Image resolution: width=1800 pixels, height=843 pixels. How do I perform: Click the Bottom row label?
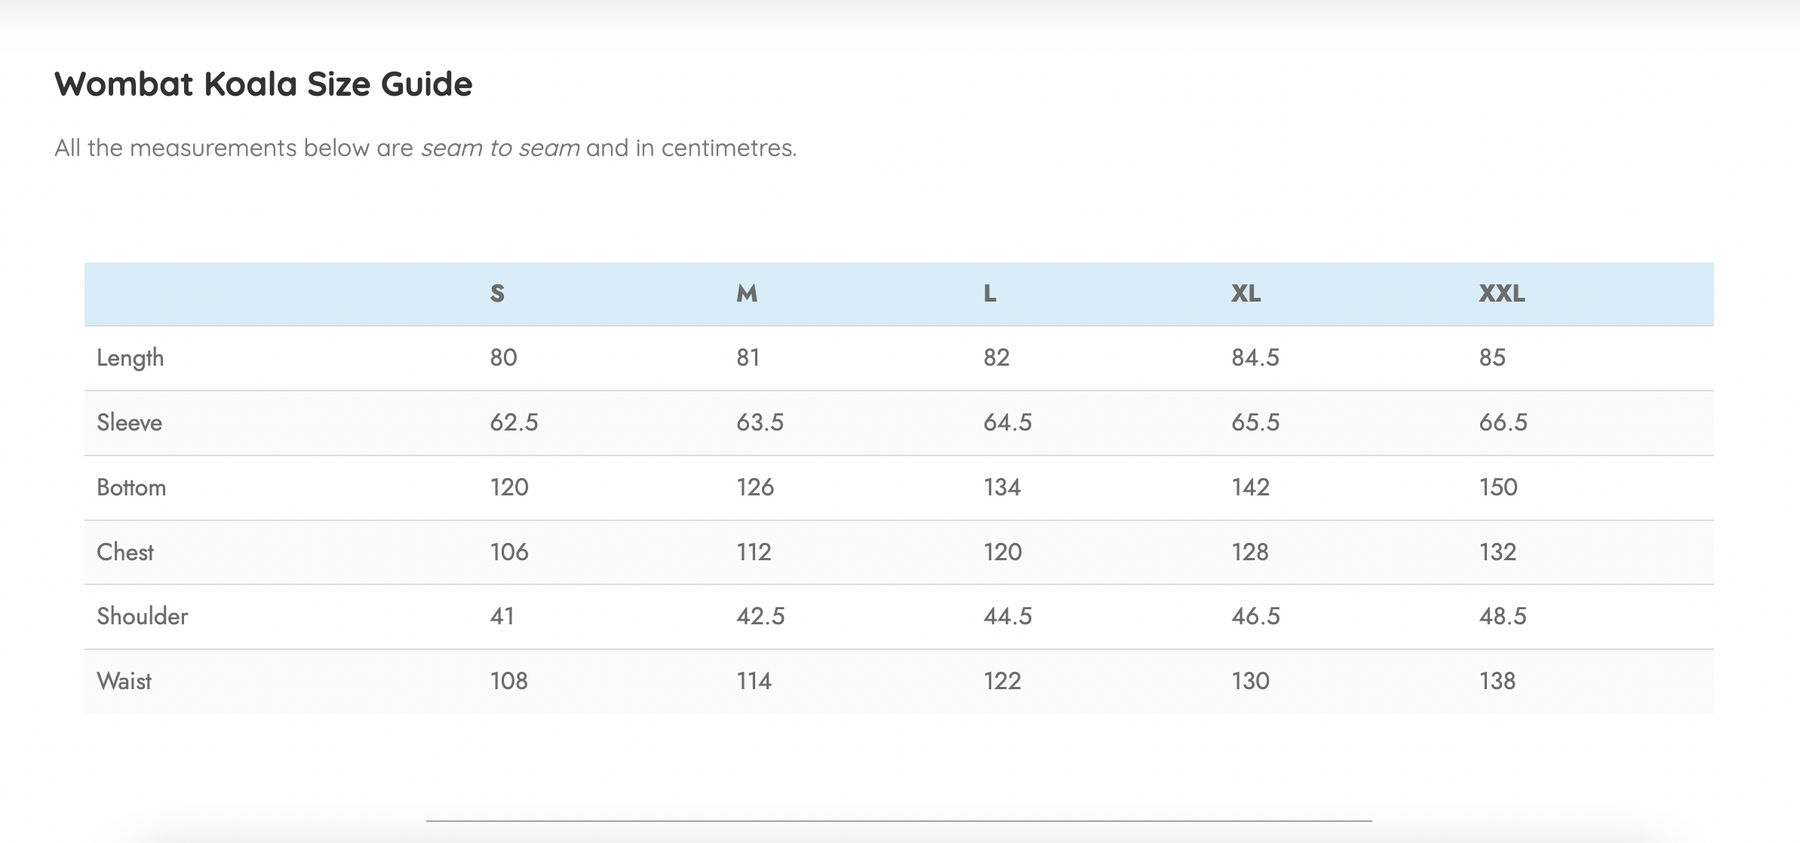click(x=131, y=487)
